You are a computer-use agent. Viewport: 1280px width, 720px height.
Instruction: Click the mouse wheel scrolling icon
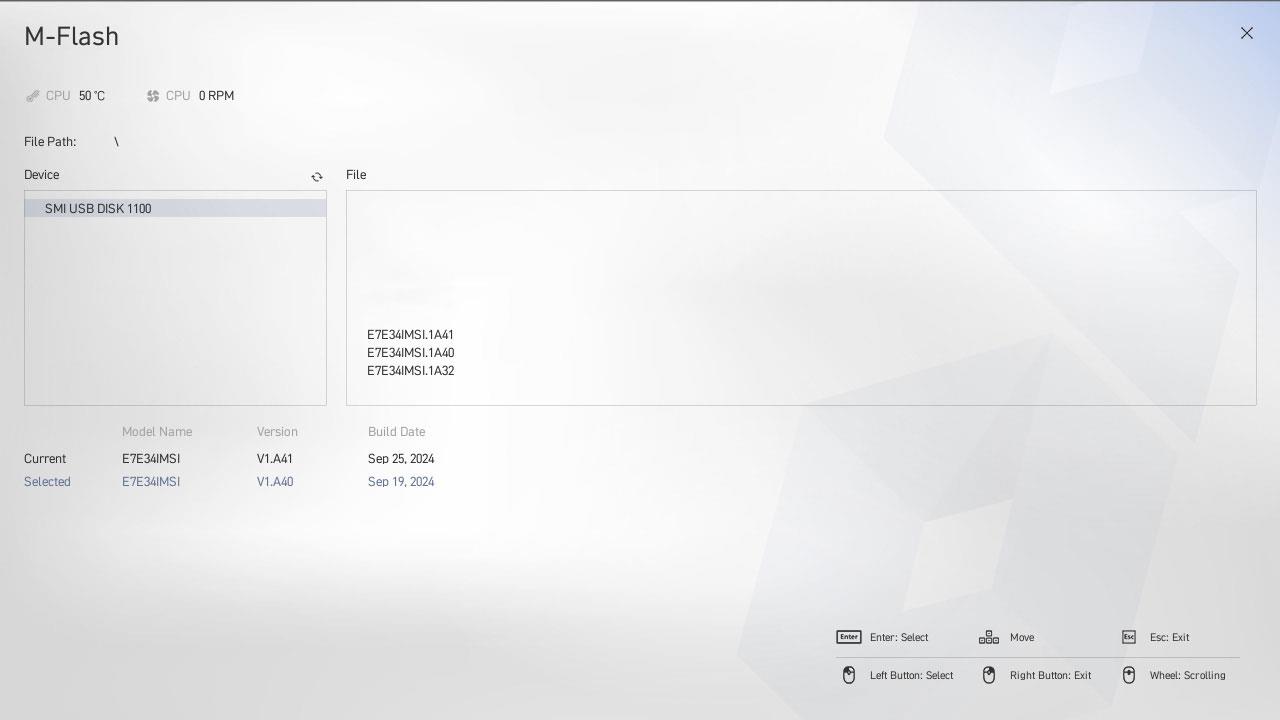[1128, 675]
